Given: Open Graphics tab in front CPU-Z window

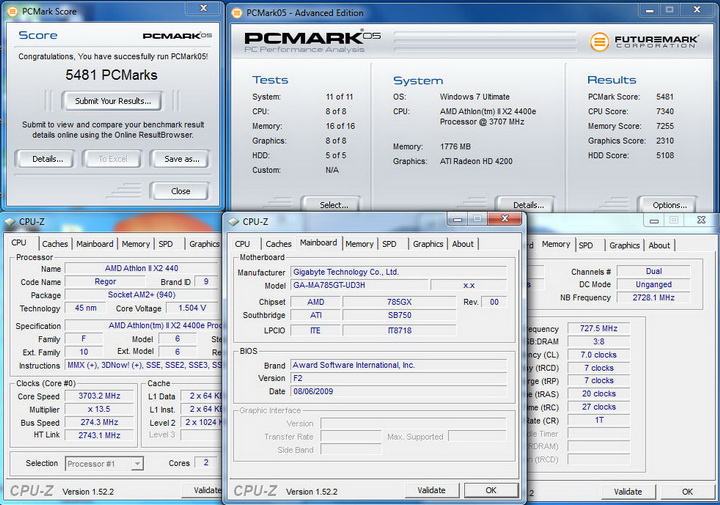Looking at the screenshot, I should (x=428, y=244).
